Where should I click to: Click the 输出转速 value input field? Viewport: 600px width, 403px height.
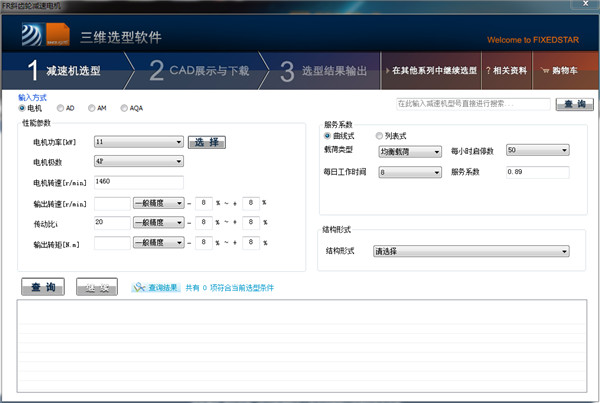(x=112, y=204)
